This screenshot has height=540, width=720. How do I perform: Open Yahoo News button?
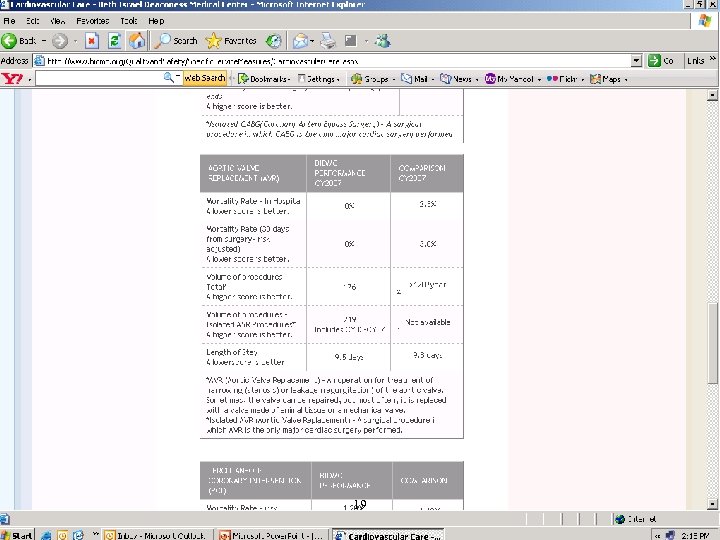459,79
